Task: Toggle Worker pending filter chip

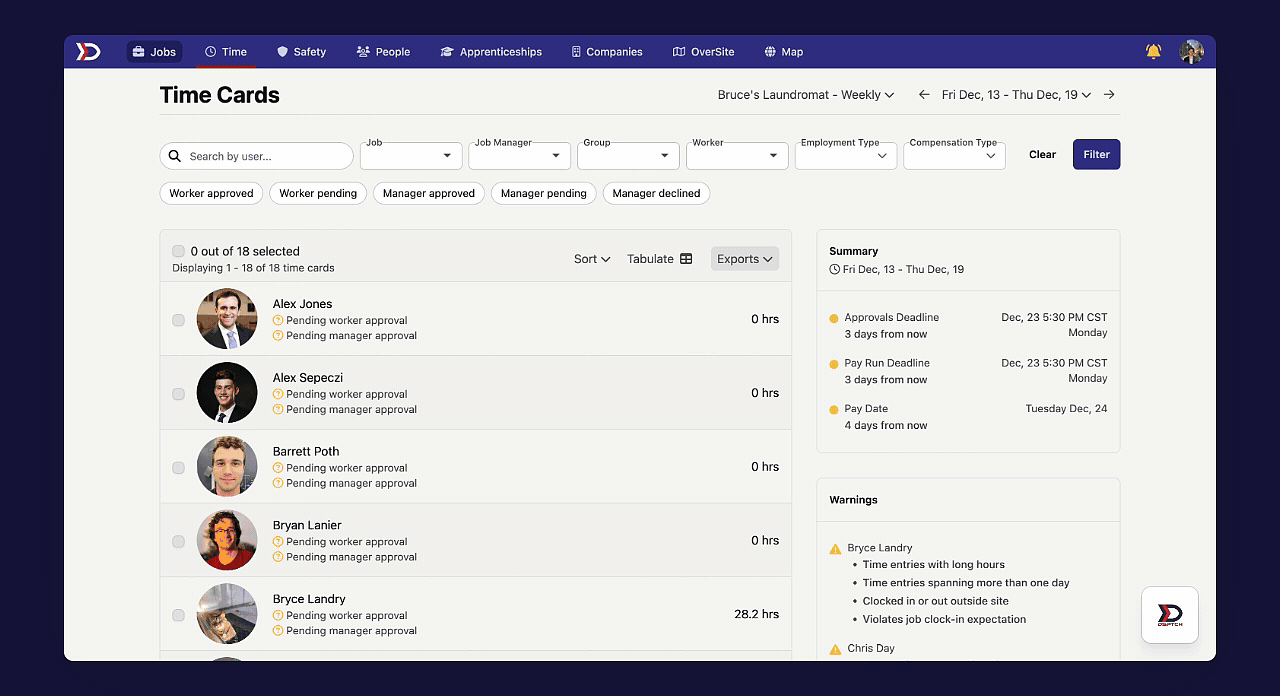Action: (318, 193)
